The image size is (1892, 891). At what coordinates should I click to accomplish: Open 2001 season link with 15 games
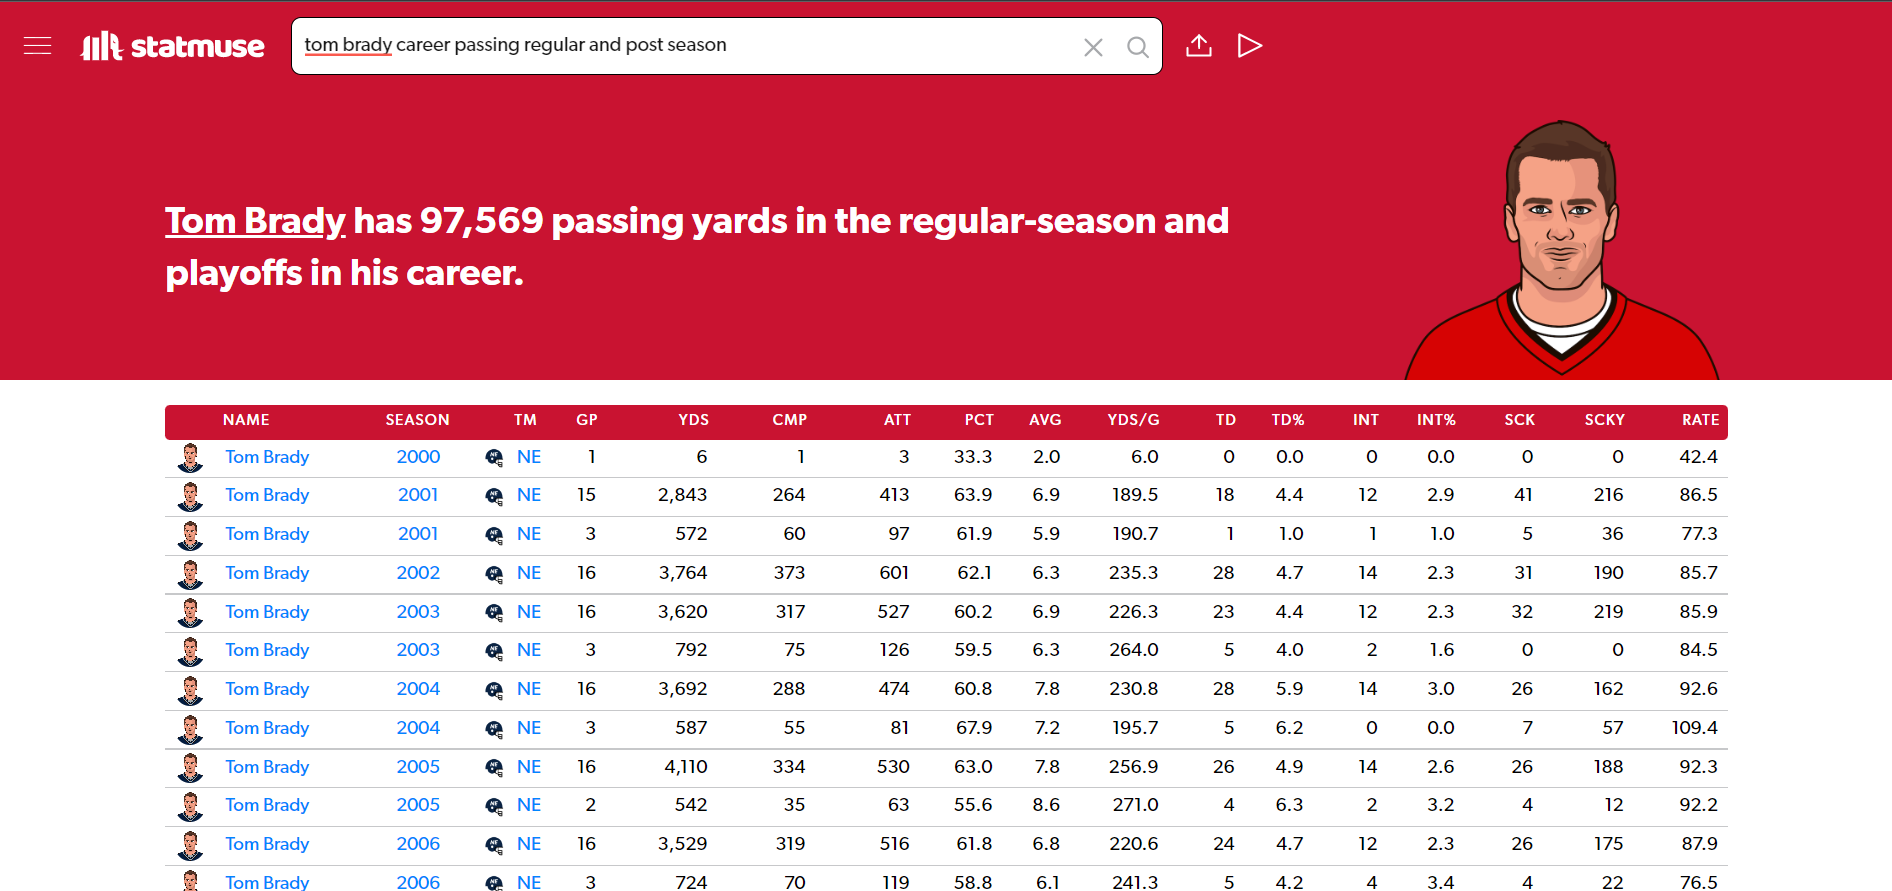tap(418, 495)
